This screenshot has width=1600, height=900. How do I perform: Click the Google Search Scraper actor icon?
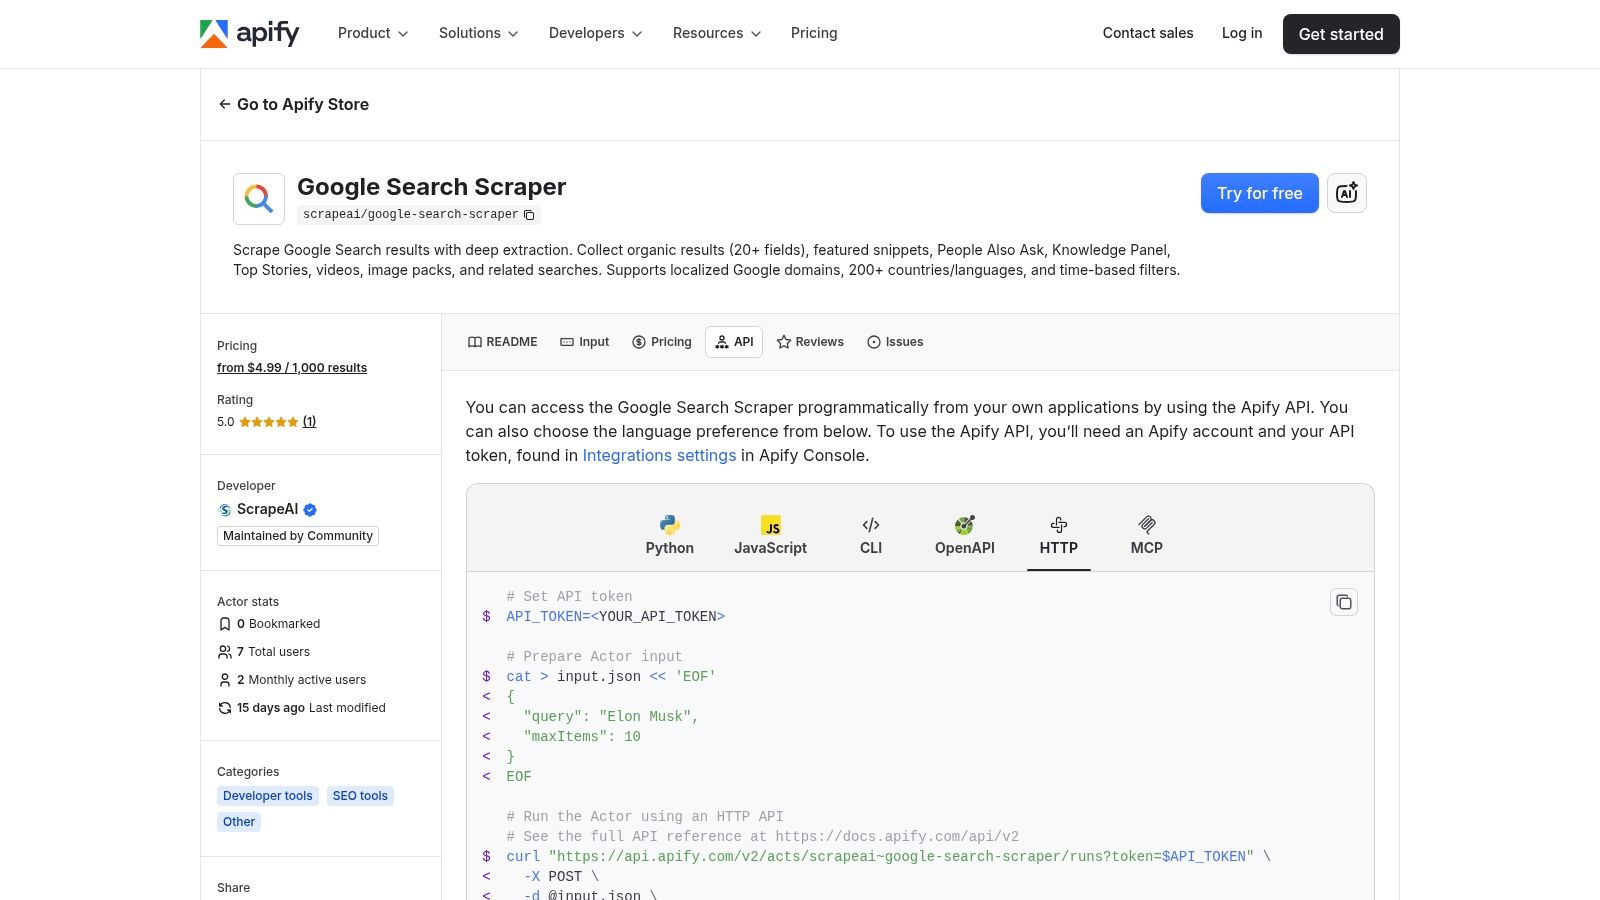pyautogui.click(x=259, y=199)
